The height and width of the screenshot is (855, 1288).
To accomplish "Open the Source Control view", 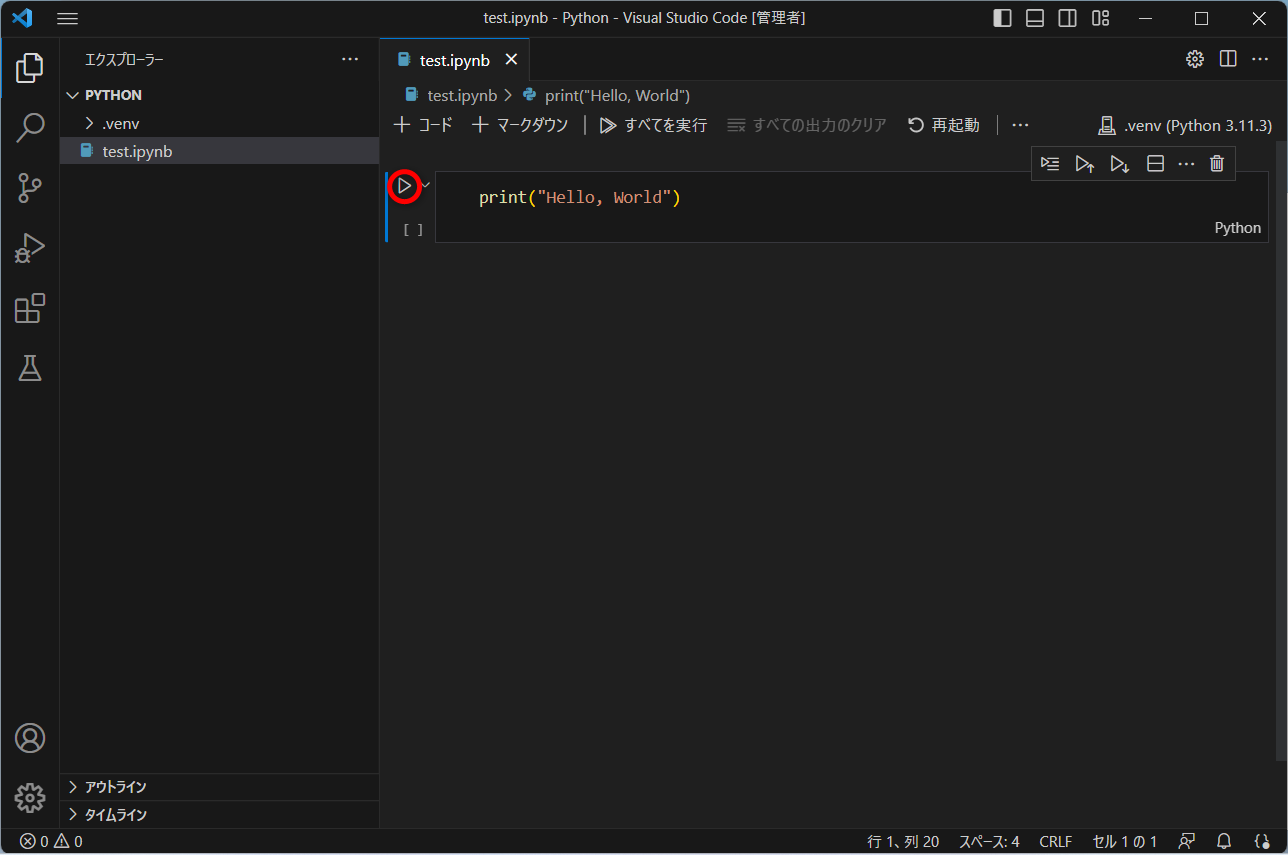I will [30, 188].
